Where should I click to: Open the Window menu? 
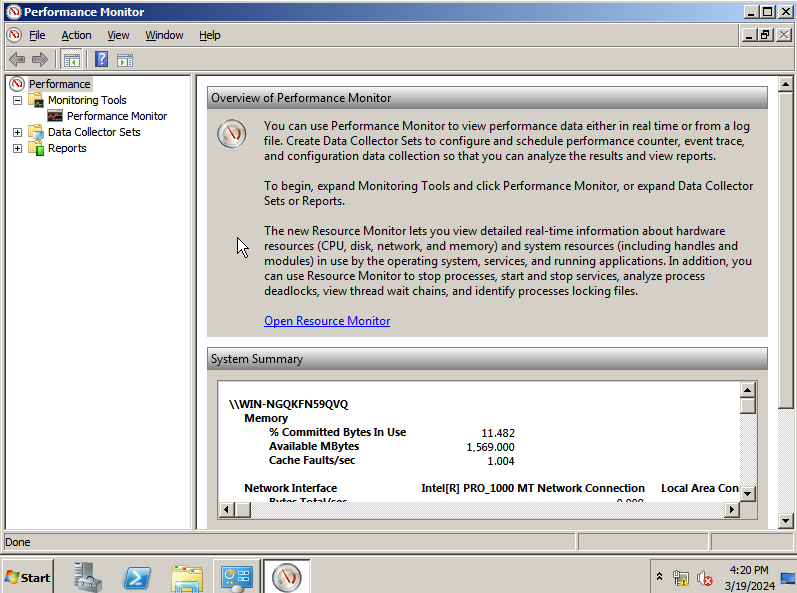(x=164, y=35)
